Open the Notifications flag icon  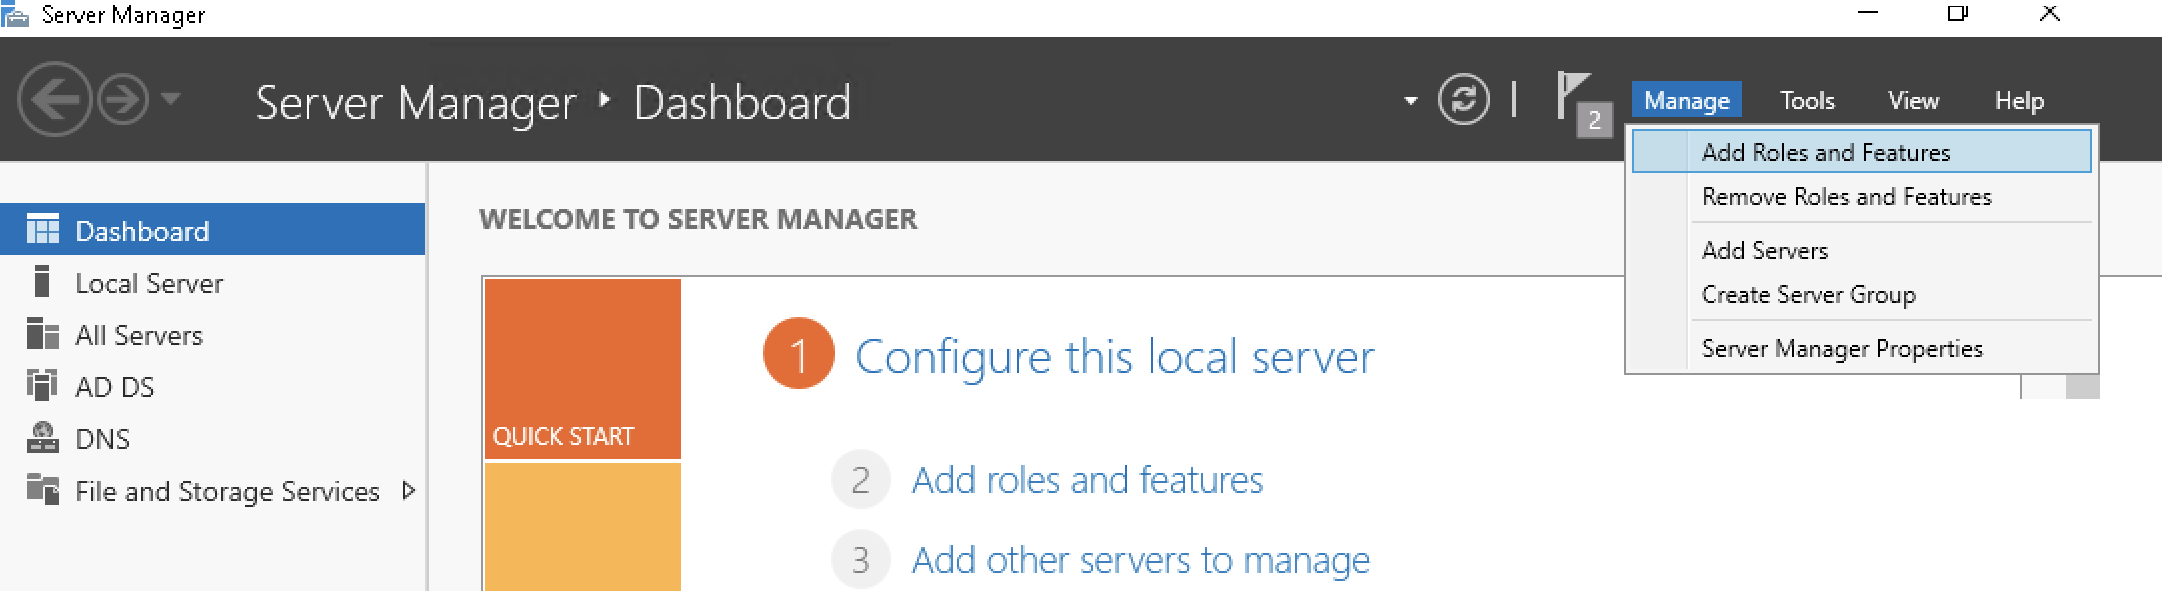1574,98
